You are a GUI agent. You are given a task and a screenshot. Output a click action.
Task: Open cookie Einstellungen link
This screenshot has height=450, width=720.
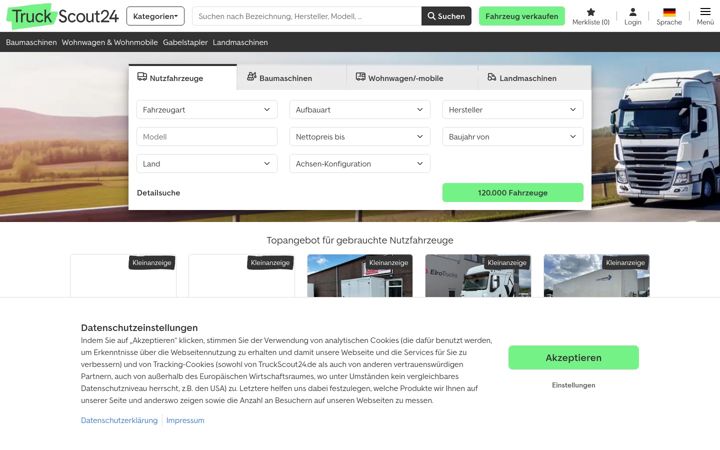click(x=574, y=385)
